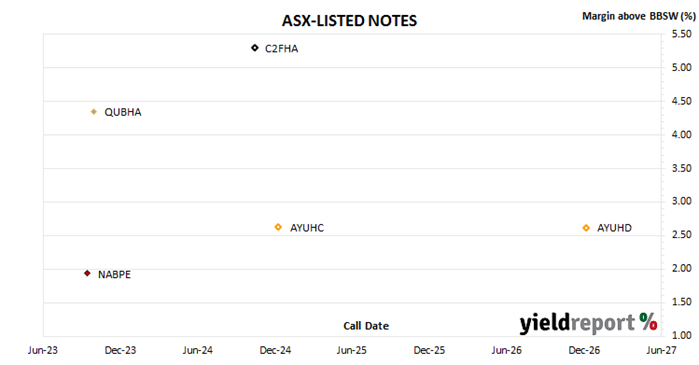Select the AYUHD text label

pyautogui.click(x=614, y=228)
